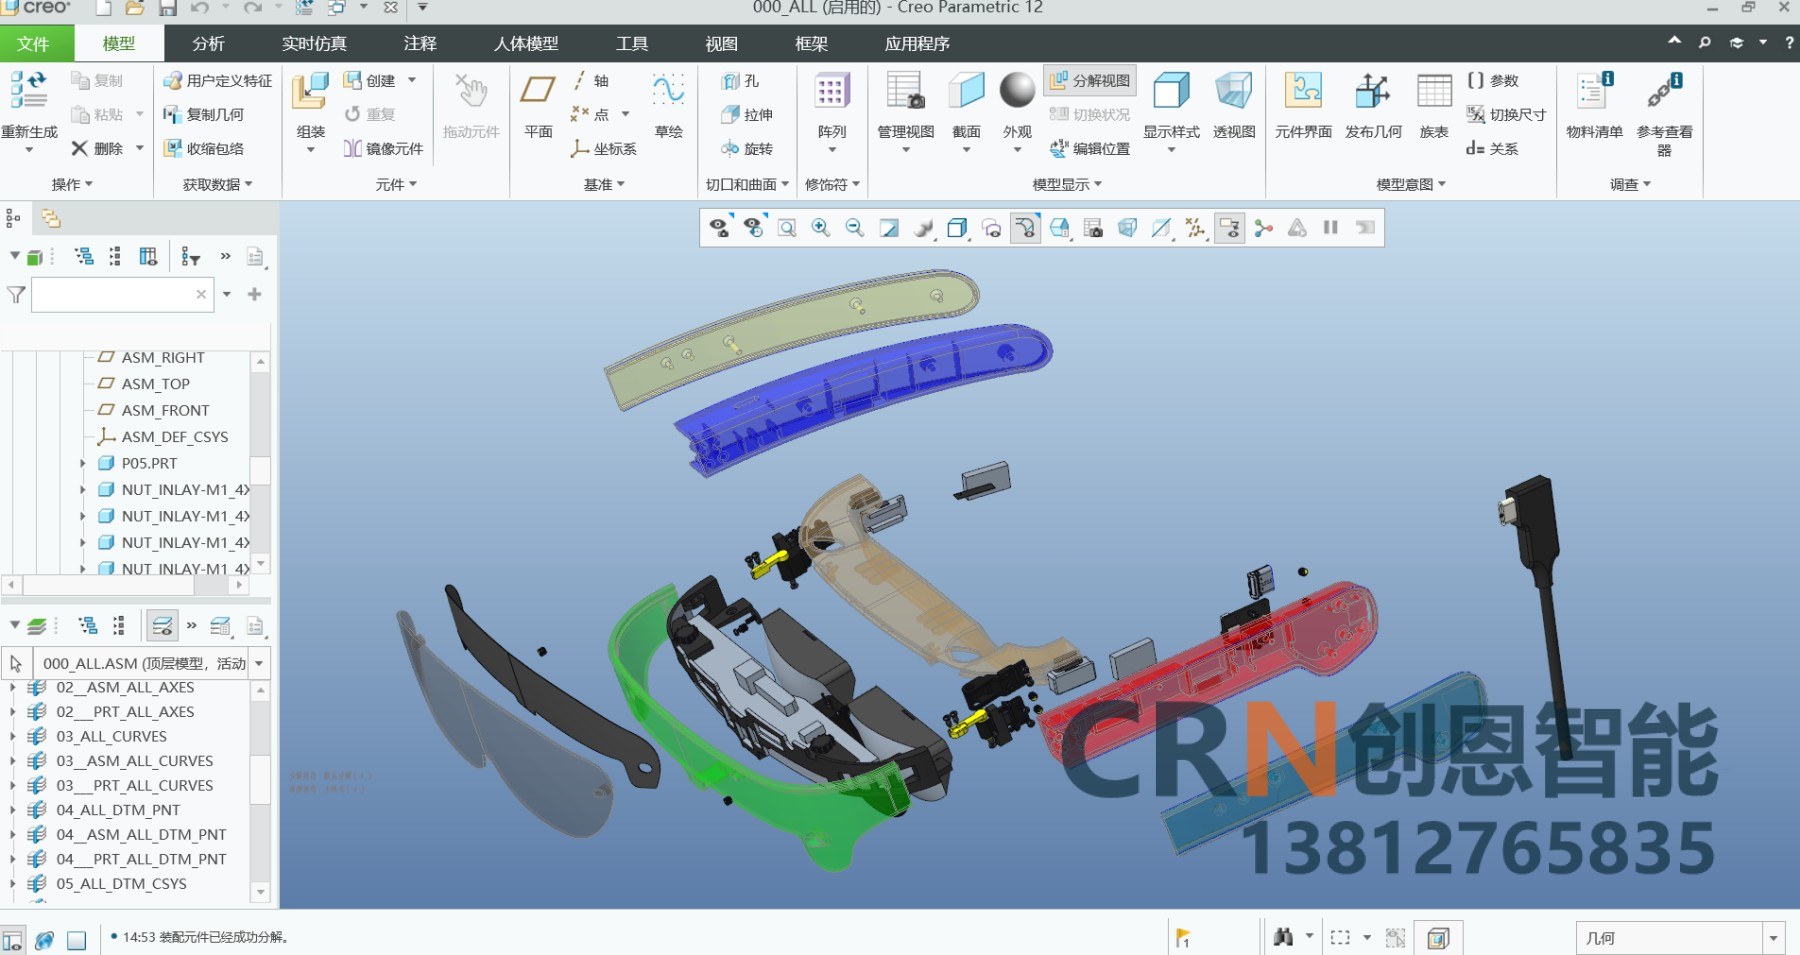Select the Plane datum icon

point(538,91)
